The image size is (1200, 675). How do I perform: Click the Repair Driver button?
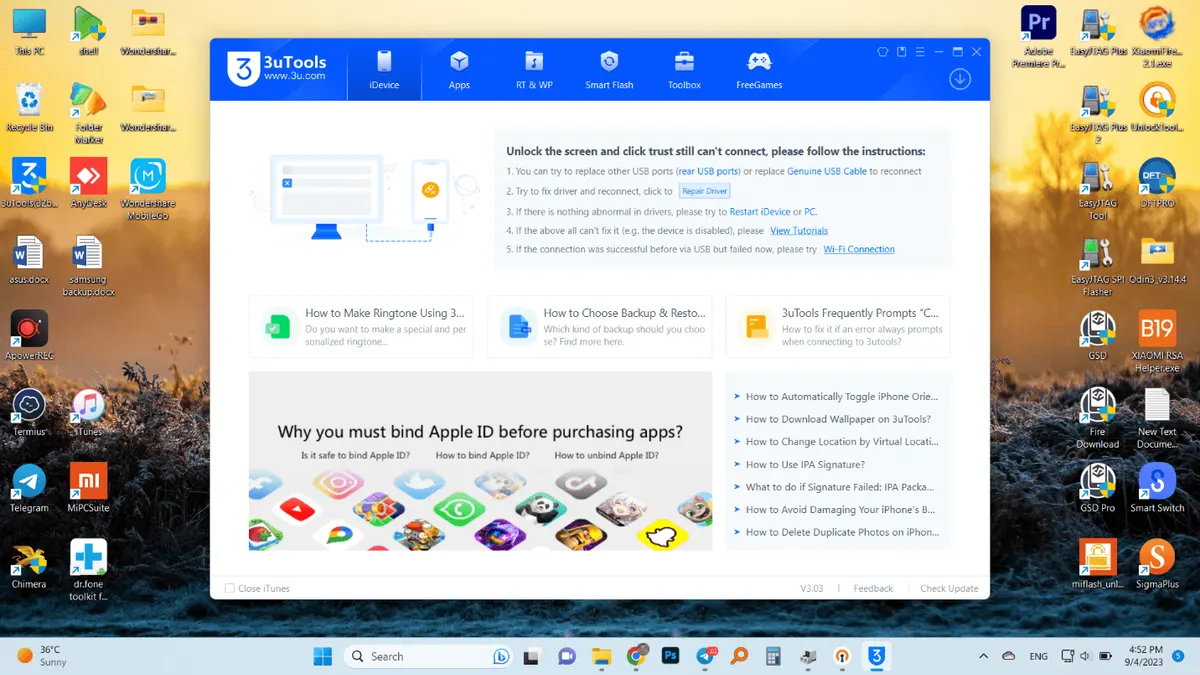pos(704,191)
